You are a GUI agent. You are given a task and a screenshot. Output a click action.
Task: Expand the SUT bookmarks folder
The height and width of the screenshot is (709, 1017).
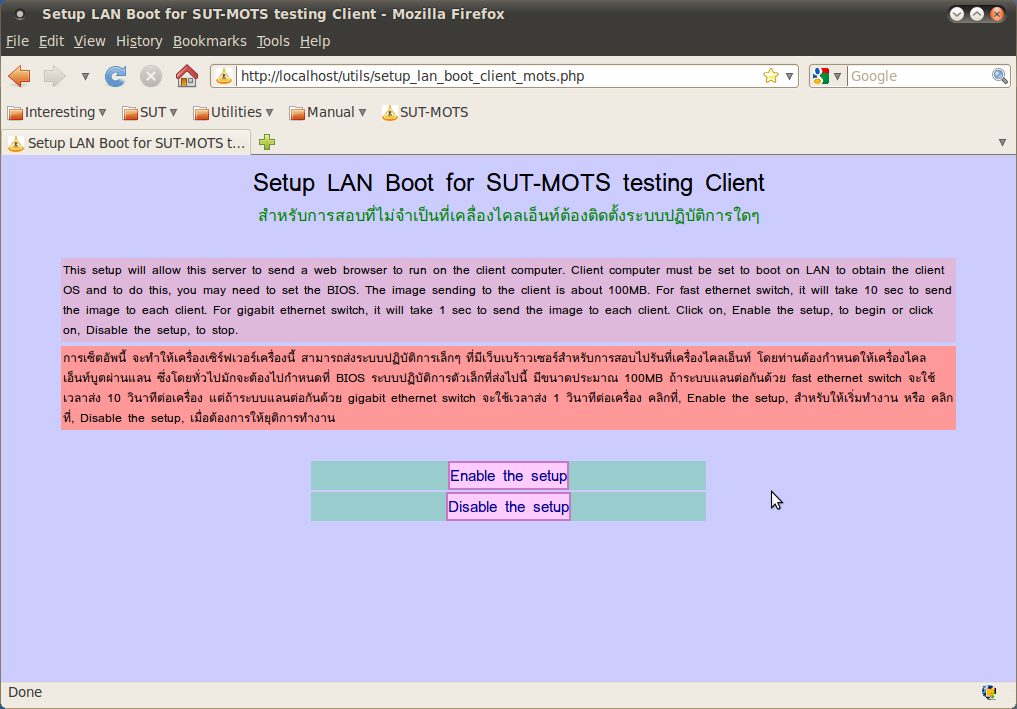pyautogui.click(x=150, y=112)
